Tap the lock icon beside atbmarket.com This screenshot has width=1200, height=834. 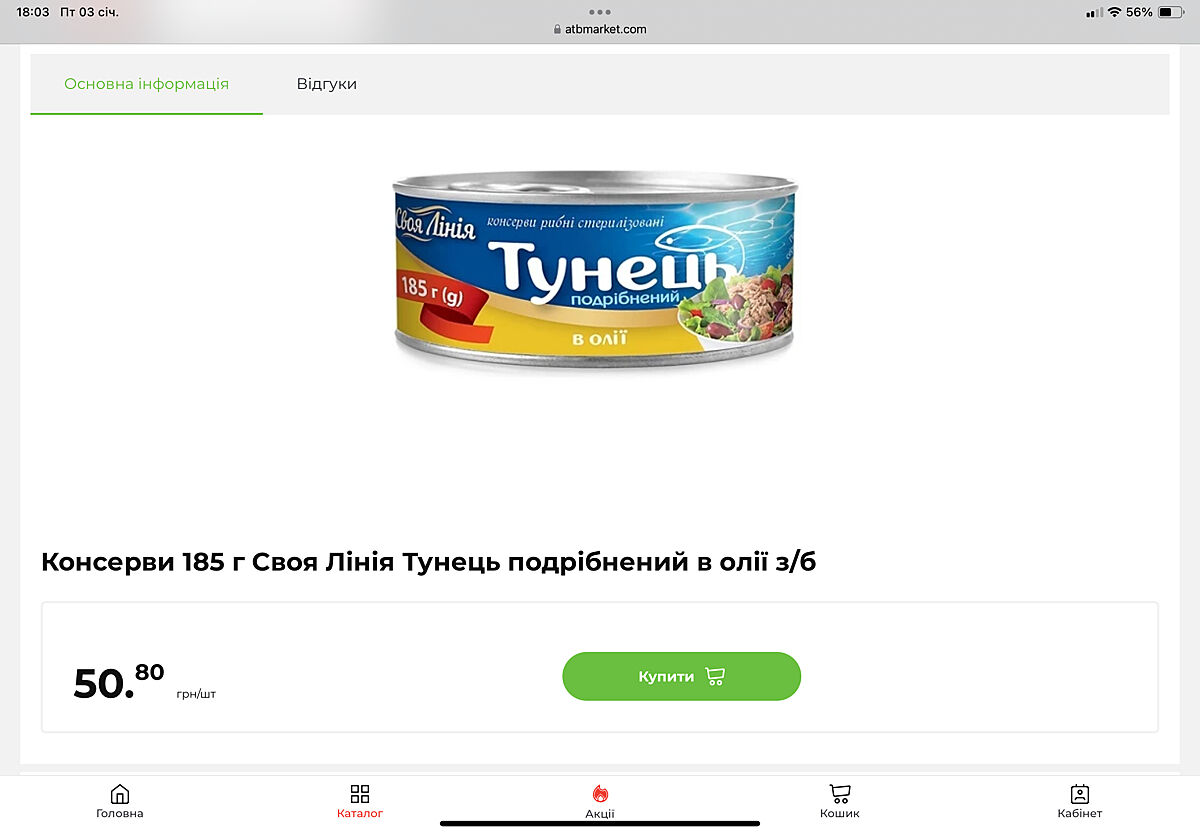558,29
